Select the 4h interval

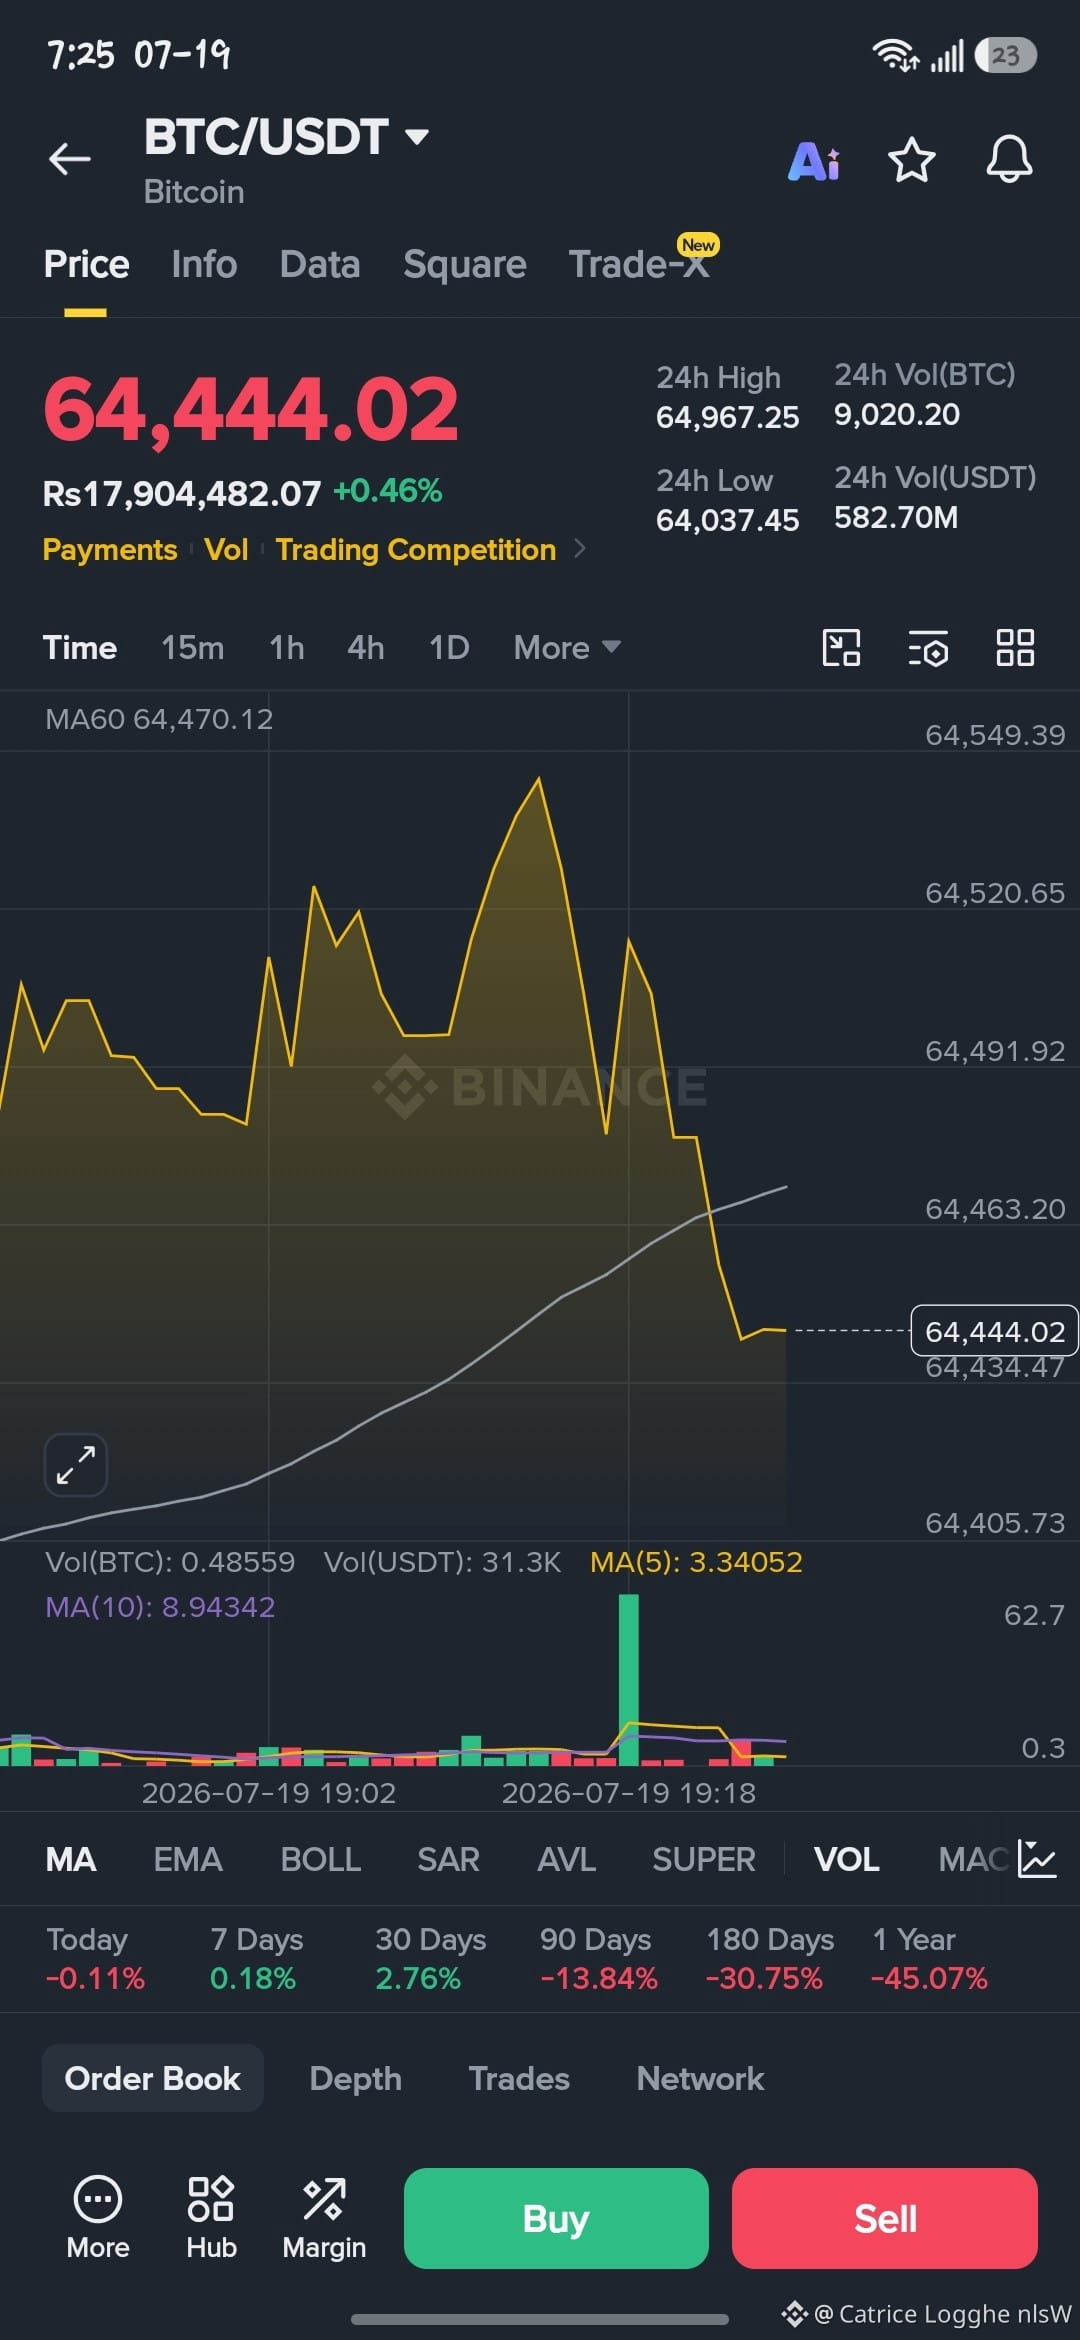(x=366, y=647)
